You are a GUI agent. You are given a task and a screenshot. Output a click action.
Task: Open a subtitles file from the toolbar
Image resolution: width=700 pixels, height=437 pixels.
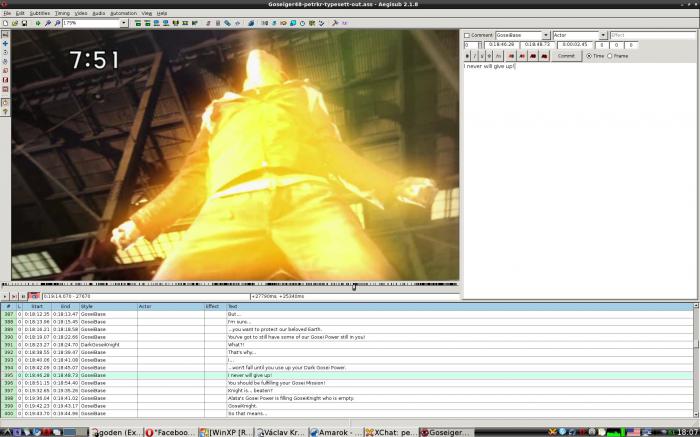click(x=15, y=23)
